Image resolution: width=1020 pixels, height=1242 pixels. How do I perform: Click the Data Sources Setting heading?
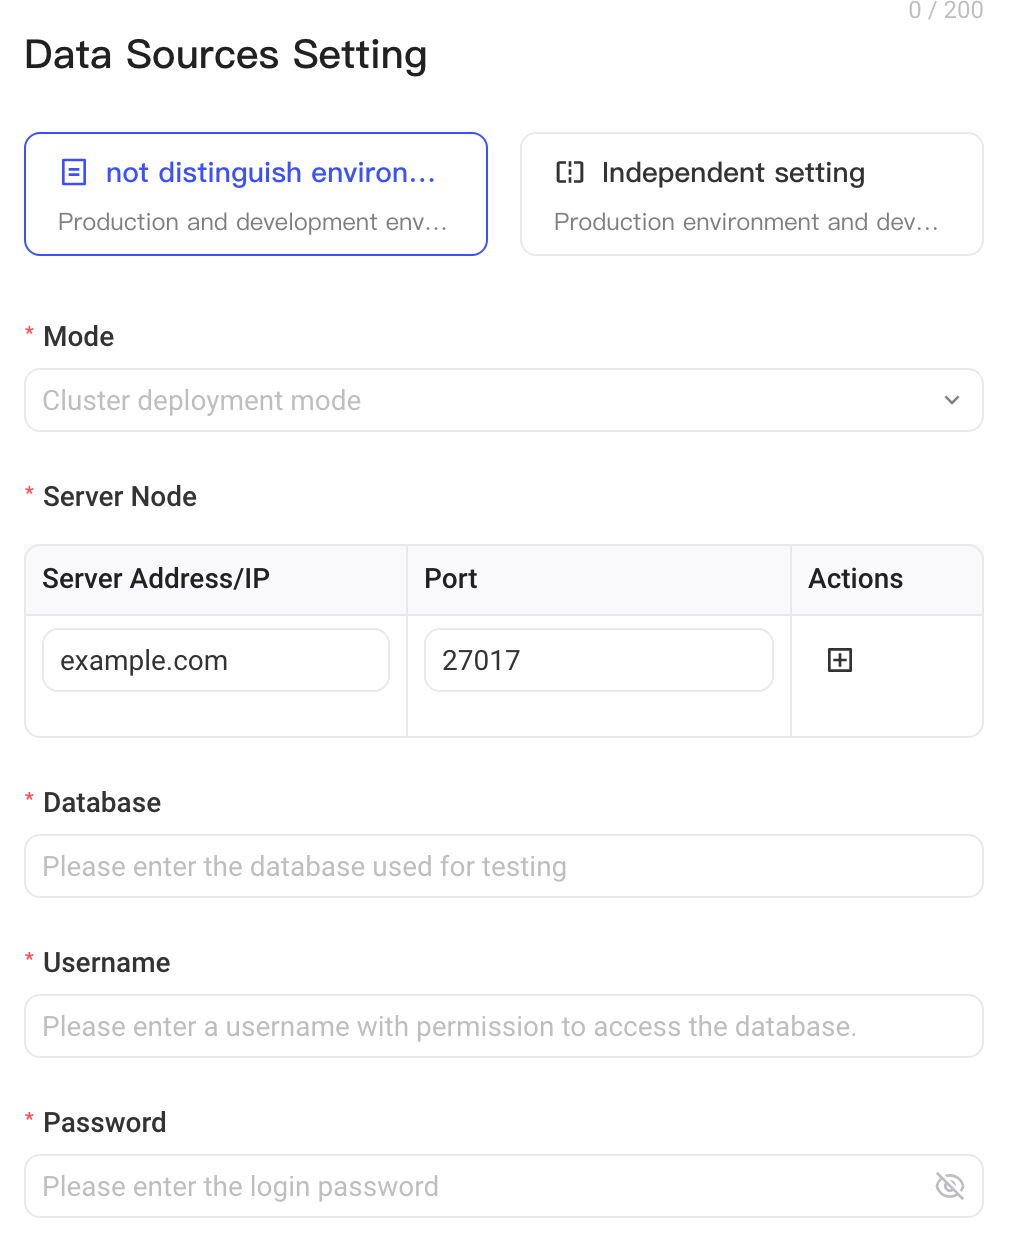[226, 55]
